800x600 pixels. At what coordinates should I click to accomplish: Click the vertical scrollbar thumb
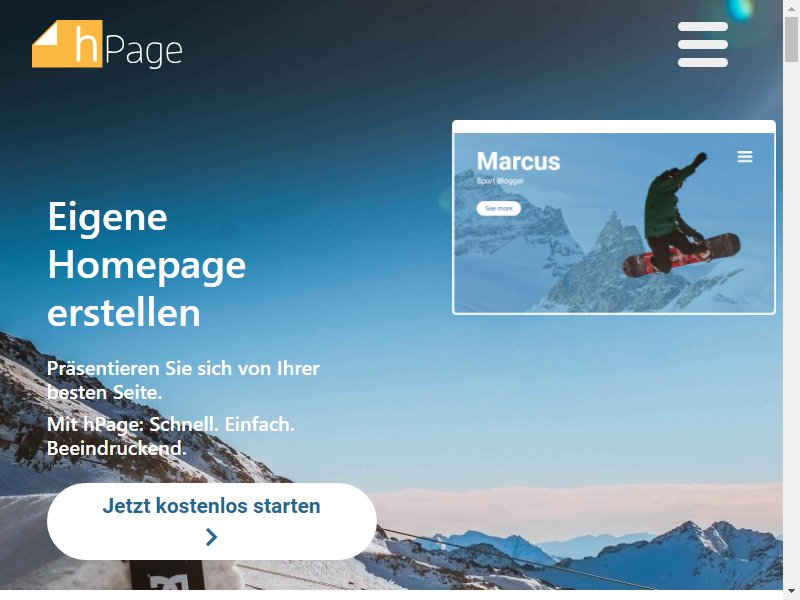pyautogui.click(x=791, y=39)
